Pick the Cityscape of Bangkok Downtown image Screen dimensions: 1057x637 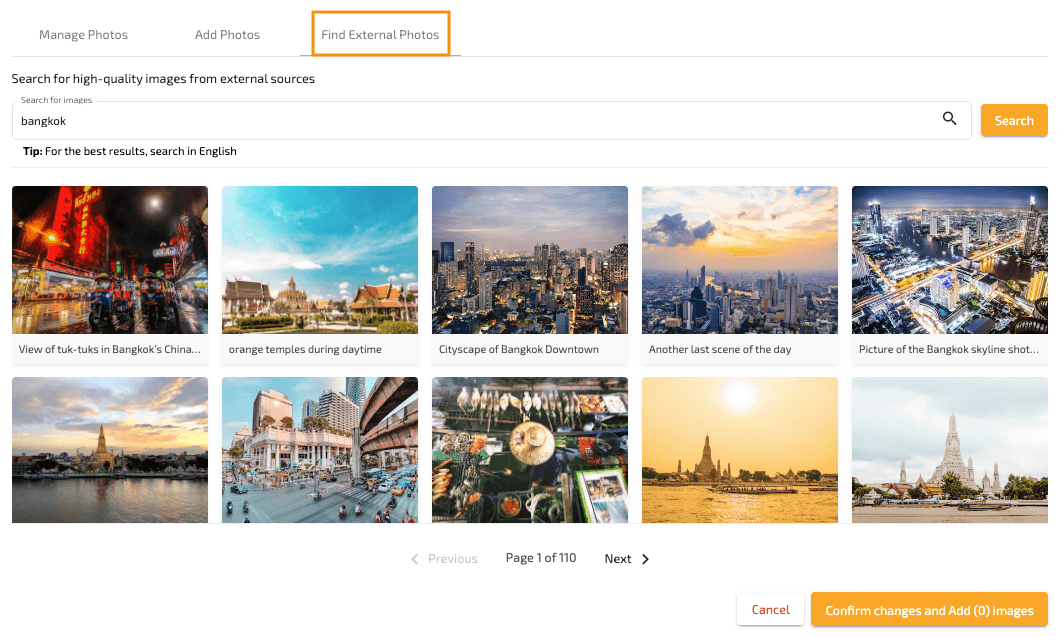coord(530,260)
